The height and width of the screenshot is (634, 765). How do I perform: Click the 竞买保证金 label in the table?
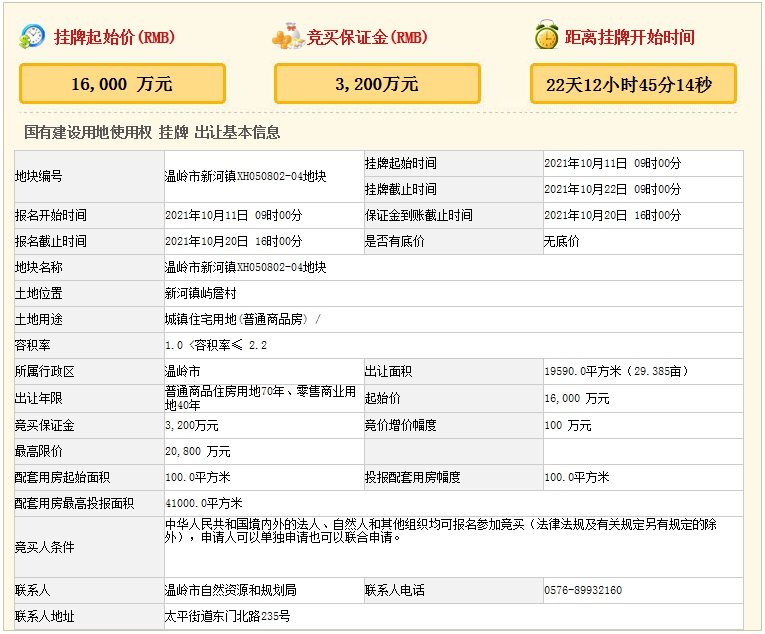click(x=45, y=425)
